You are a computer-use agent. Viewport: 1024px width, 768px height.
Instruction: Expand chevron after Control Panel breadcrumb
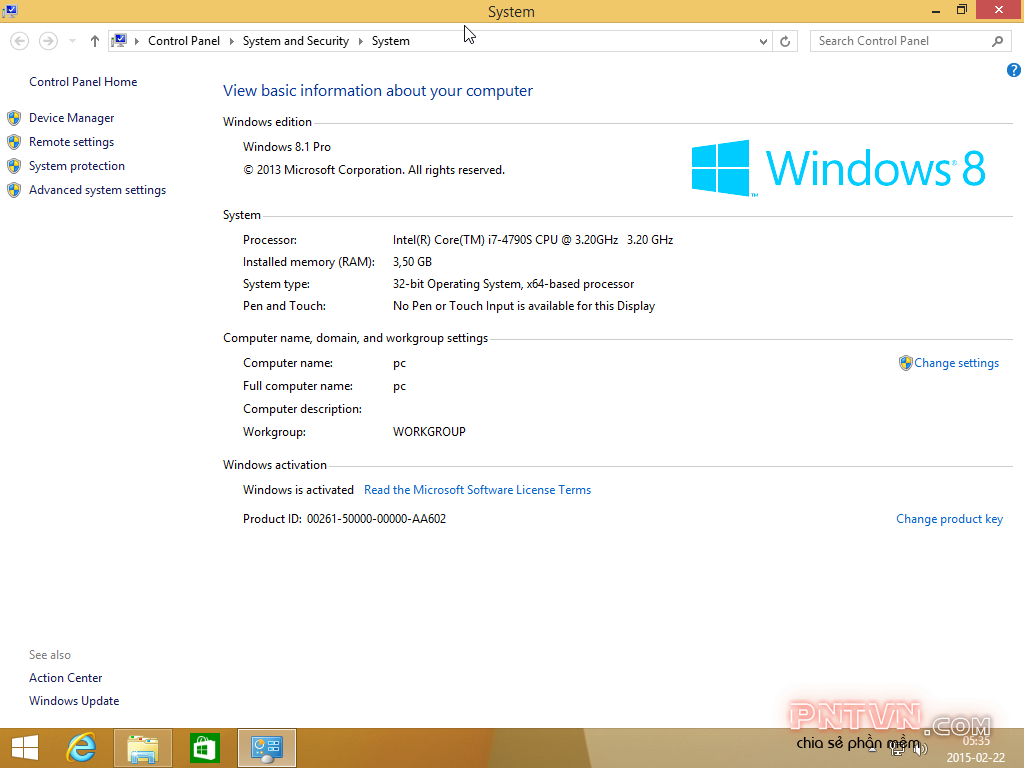pyautogui.click(x=231, y=41)
